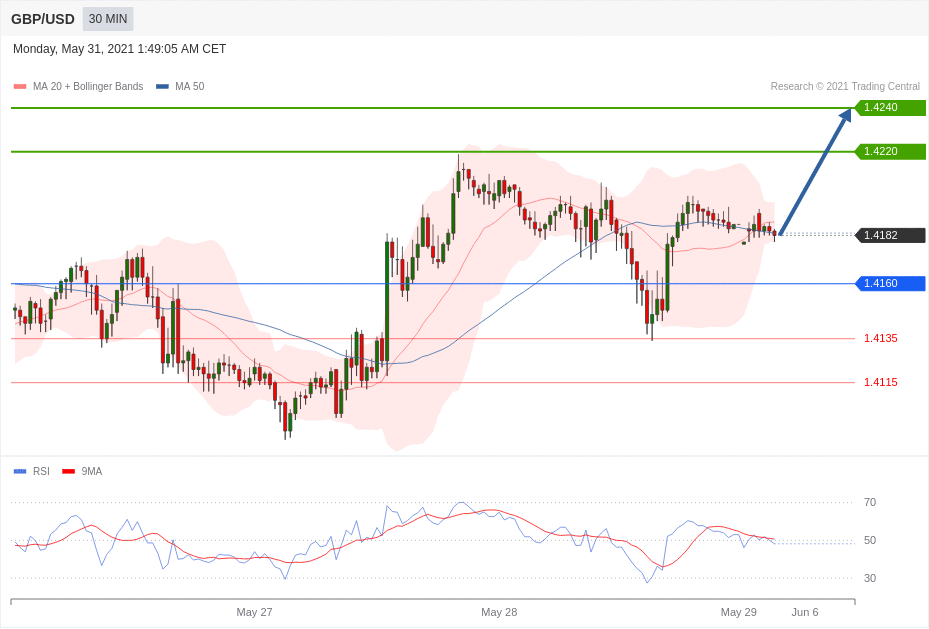
Task: Select the green 1.4240 target price tag
Action: [x=890, y=108]
